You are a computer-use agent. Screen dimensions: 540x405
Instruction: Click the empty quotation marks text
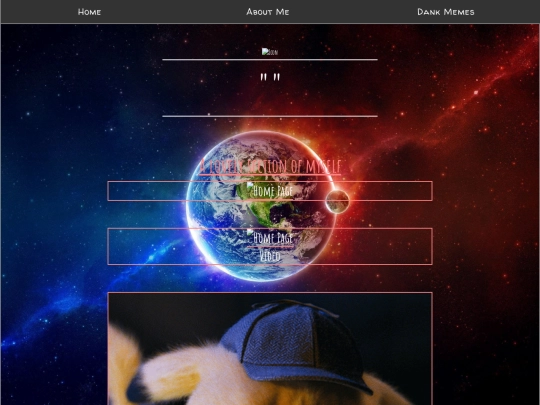[x=270, y=77]
